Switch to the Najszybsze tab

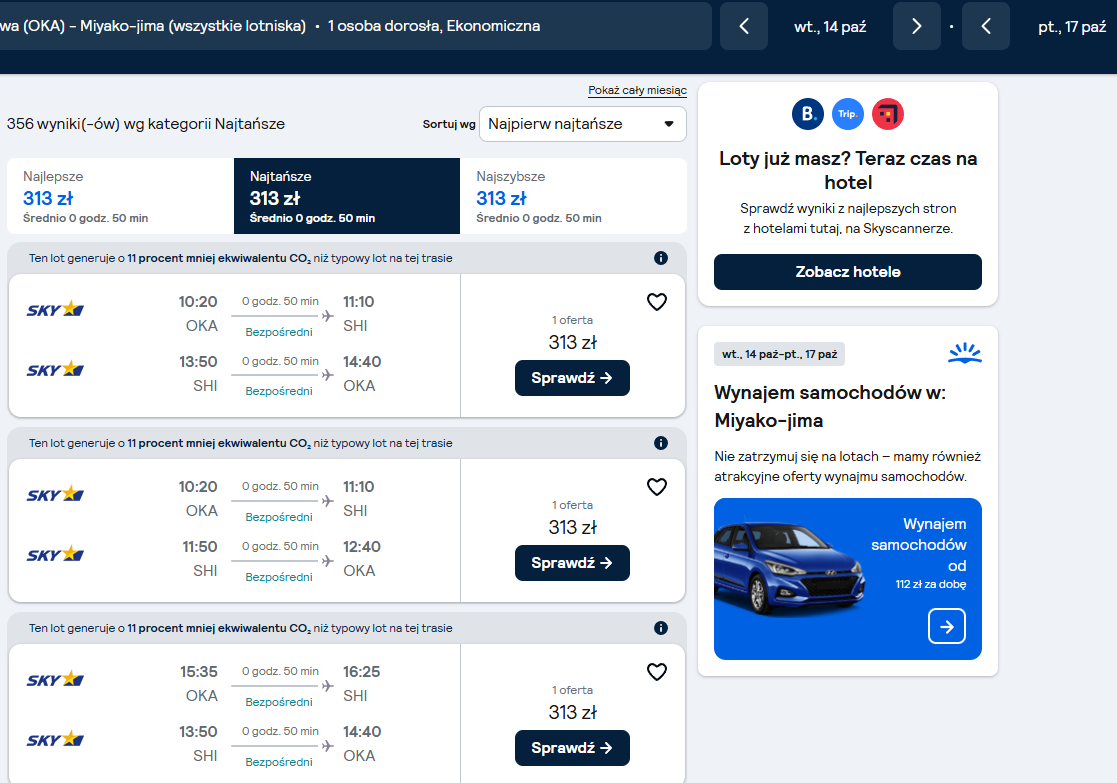[x=573, y=196]
